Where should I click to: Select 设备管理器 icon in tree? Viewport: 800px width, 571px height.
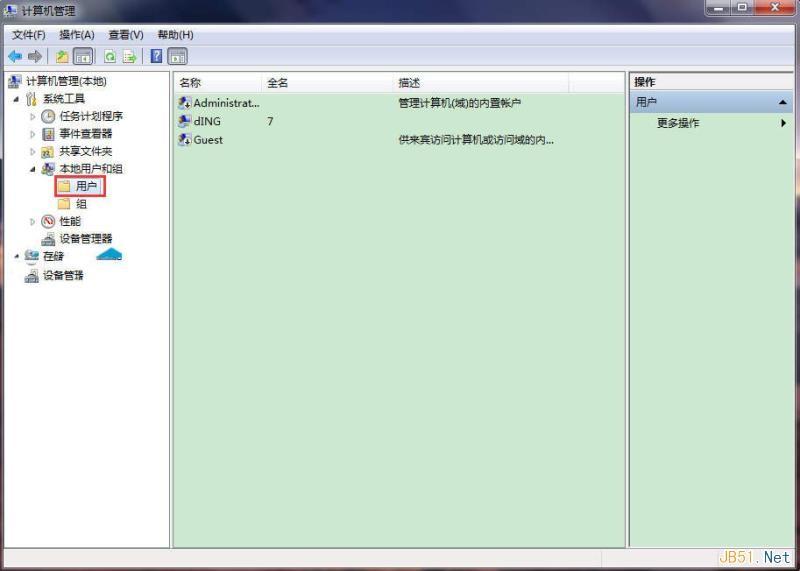pos(48,239)
